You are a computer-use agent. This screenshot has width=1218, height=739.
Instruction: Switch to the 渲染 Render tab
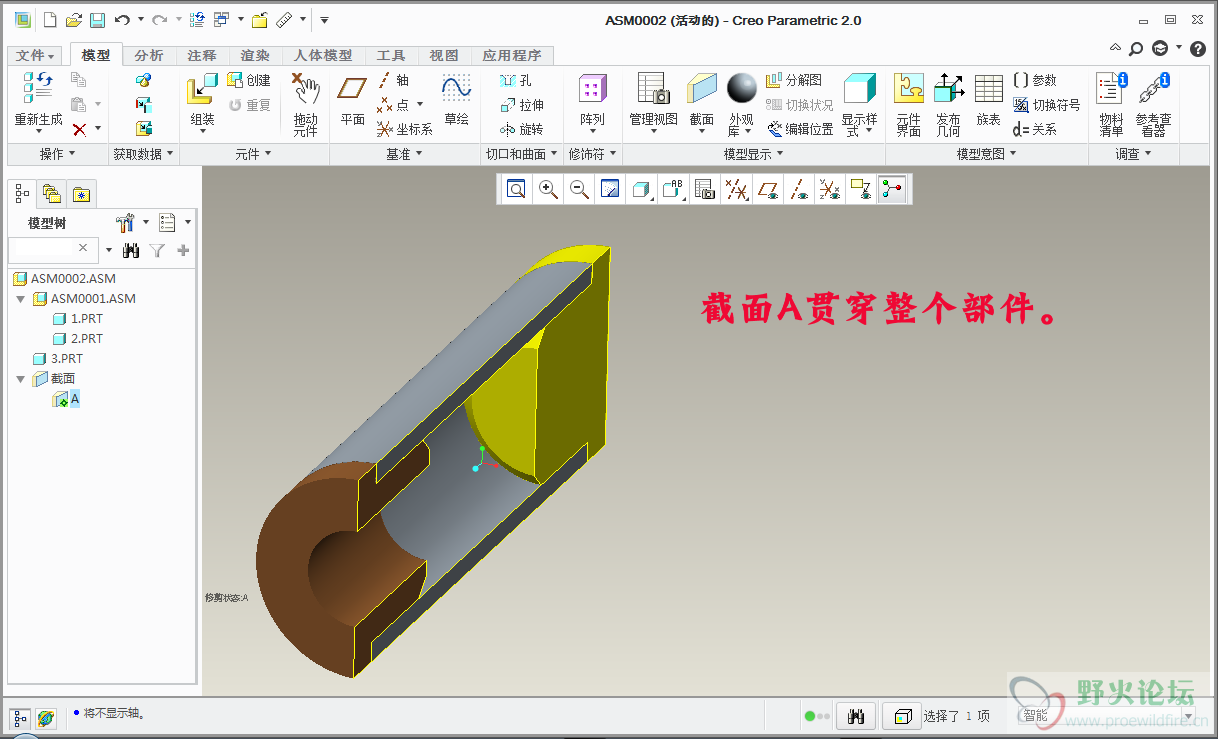tap(255, 55)
